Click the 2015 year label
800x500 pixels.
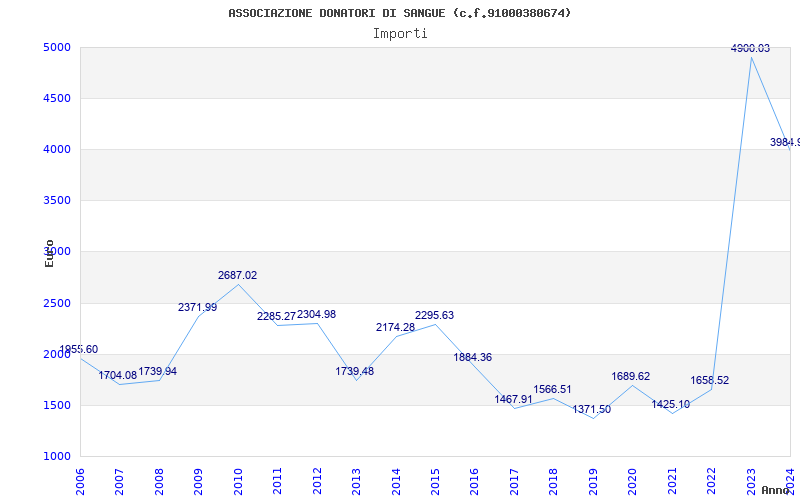[435, 482]
